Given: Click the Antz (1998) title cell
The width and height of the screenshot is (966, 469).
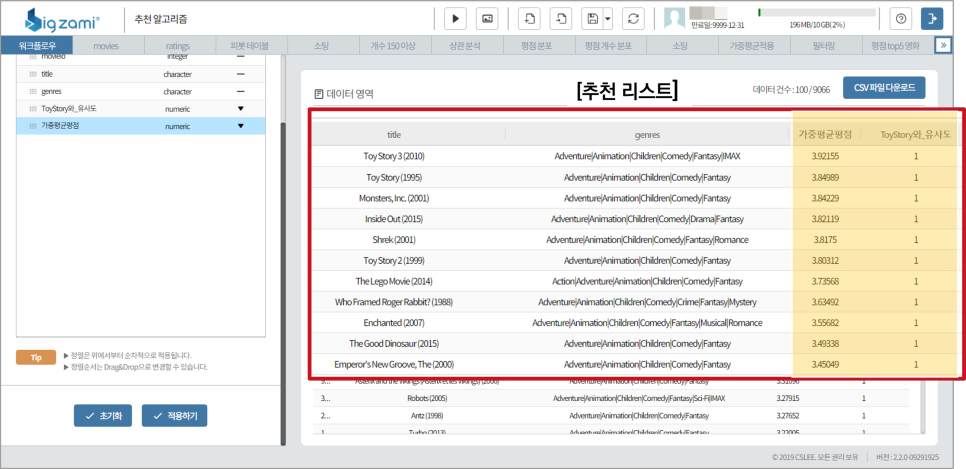Looking at the screenshot, I should tap(425, 415).
